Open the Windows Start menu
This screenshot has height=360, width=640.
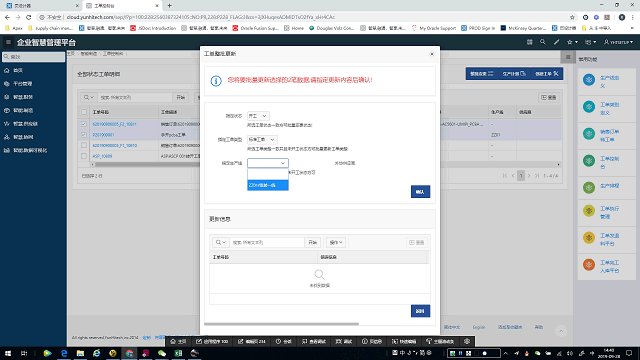(8, 353)
